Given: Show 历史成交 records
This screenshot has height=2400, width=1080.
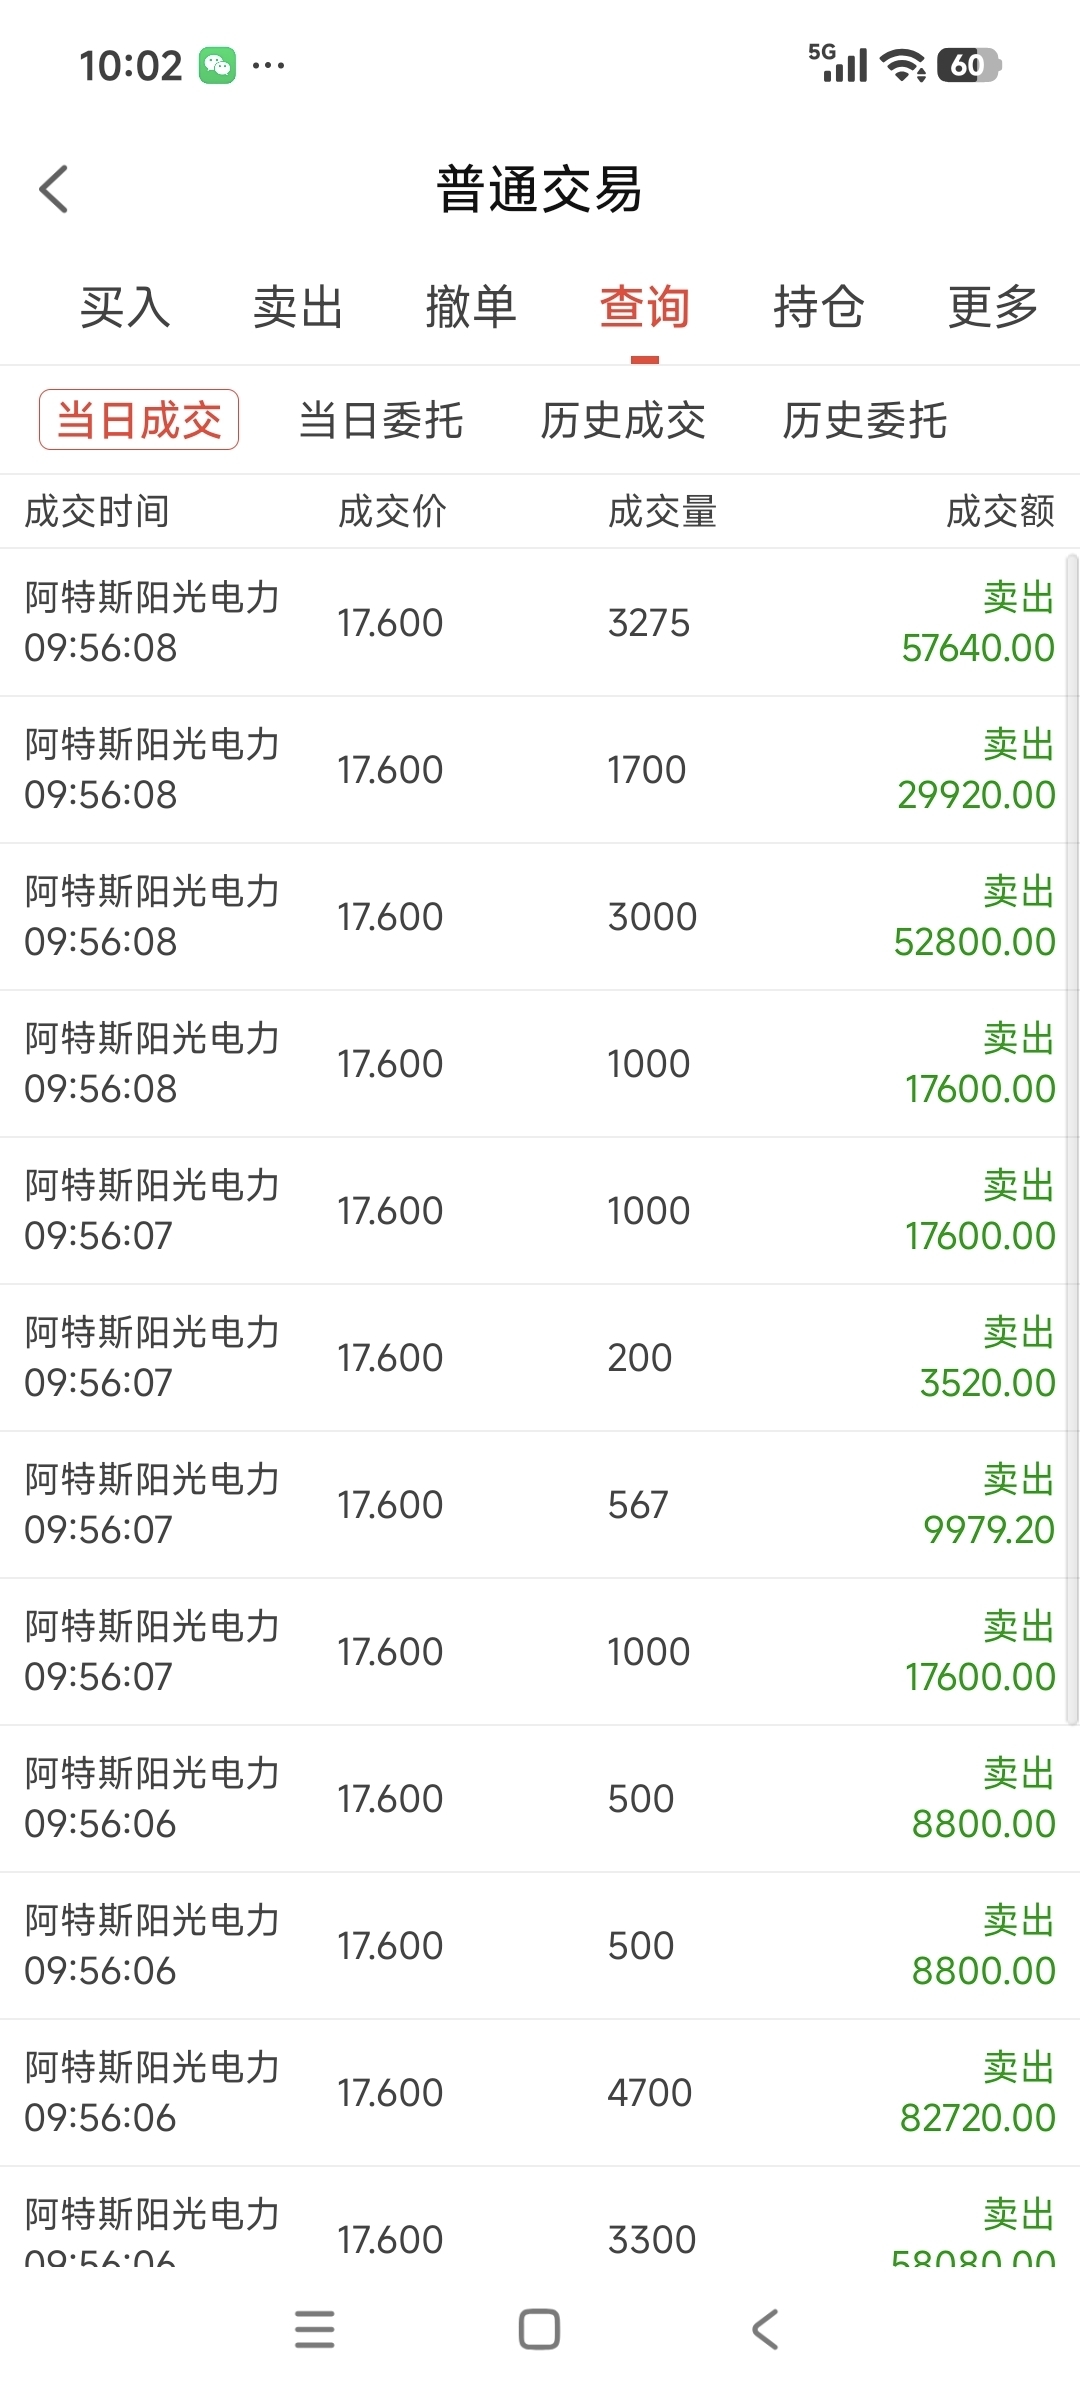Looking at the screenshot, I should pos(623,420).
